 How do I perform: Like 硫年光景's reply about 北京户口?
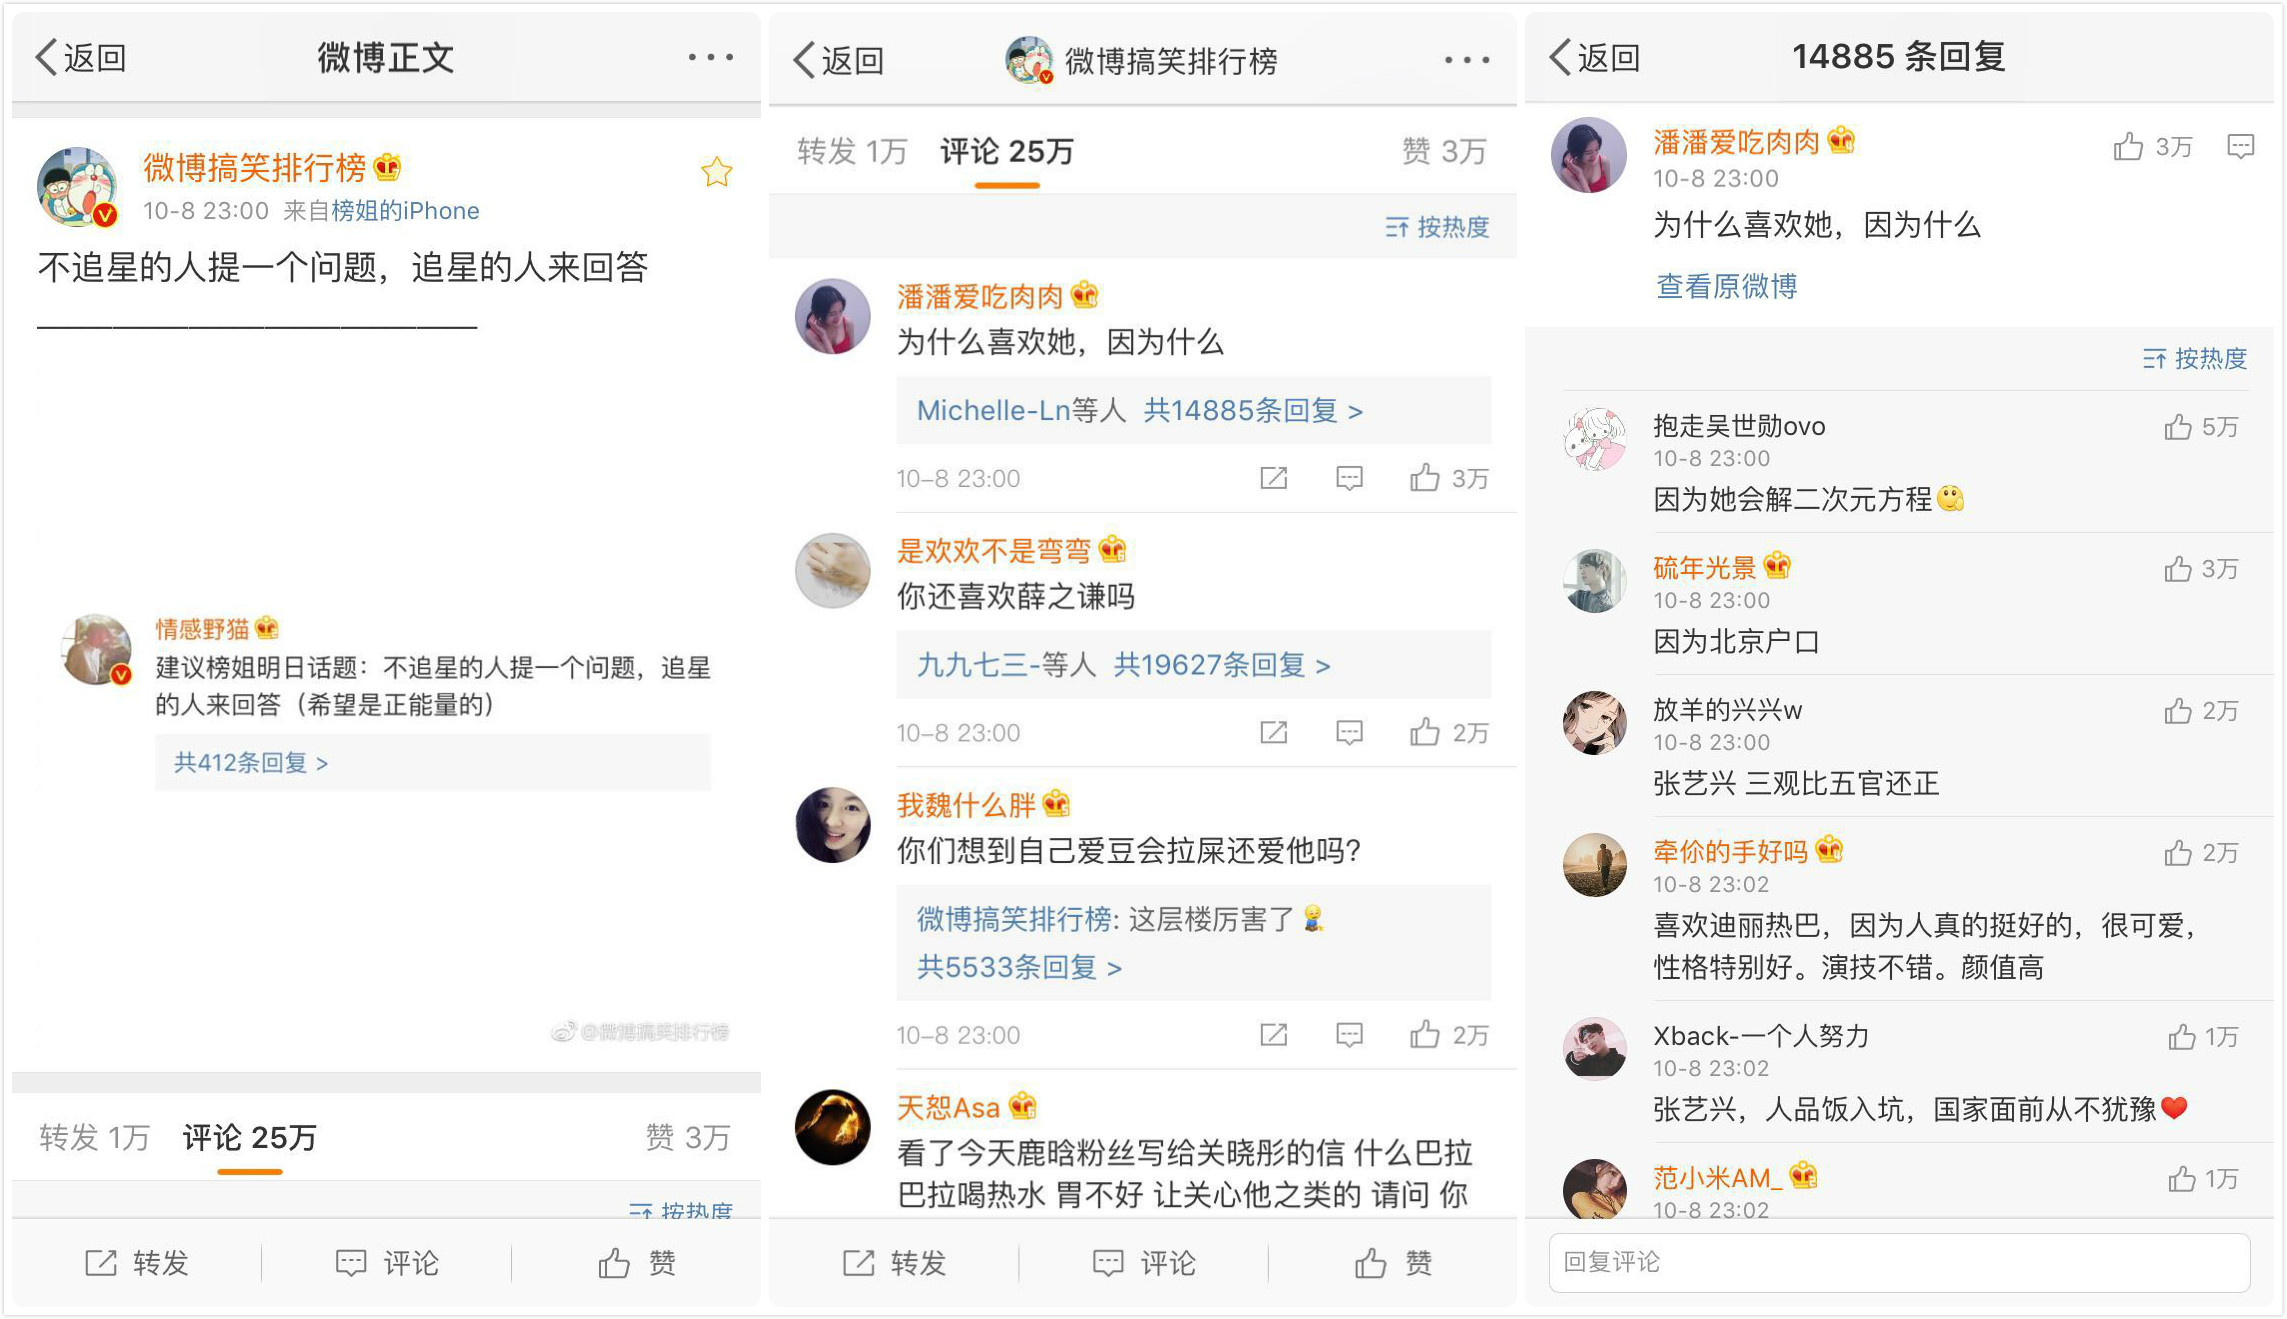coord(2178,570)
